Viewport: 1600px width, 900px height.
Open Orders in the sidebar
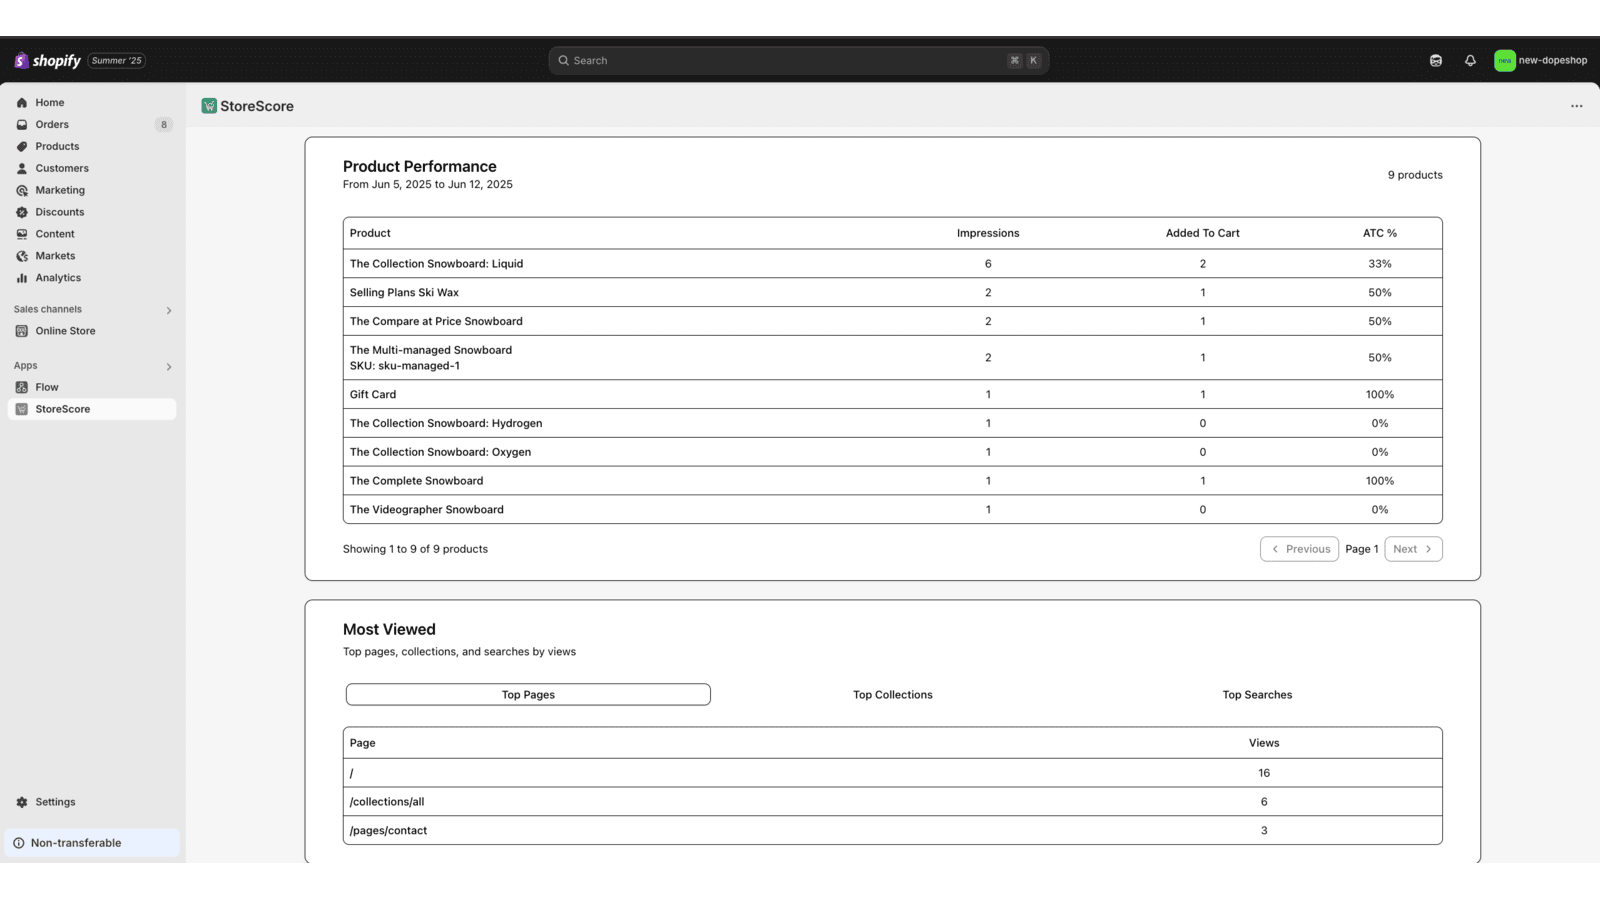[92, 124]
